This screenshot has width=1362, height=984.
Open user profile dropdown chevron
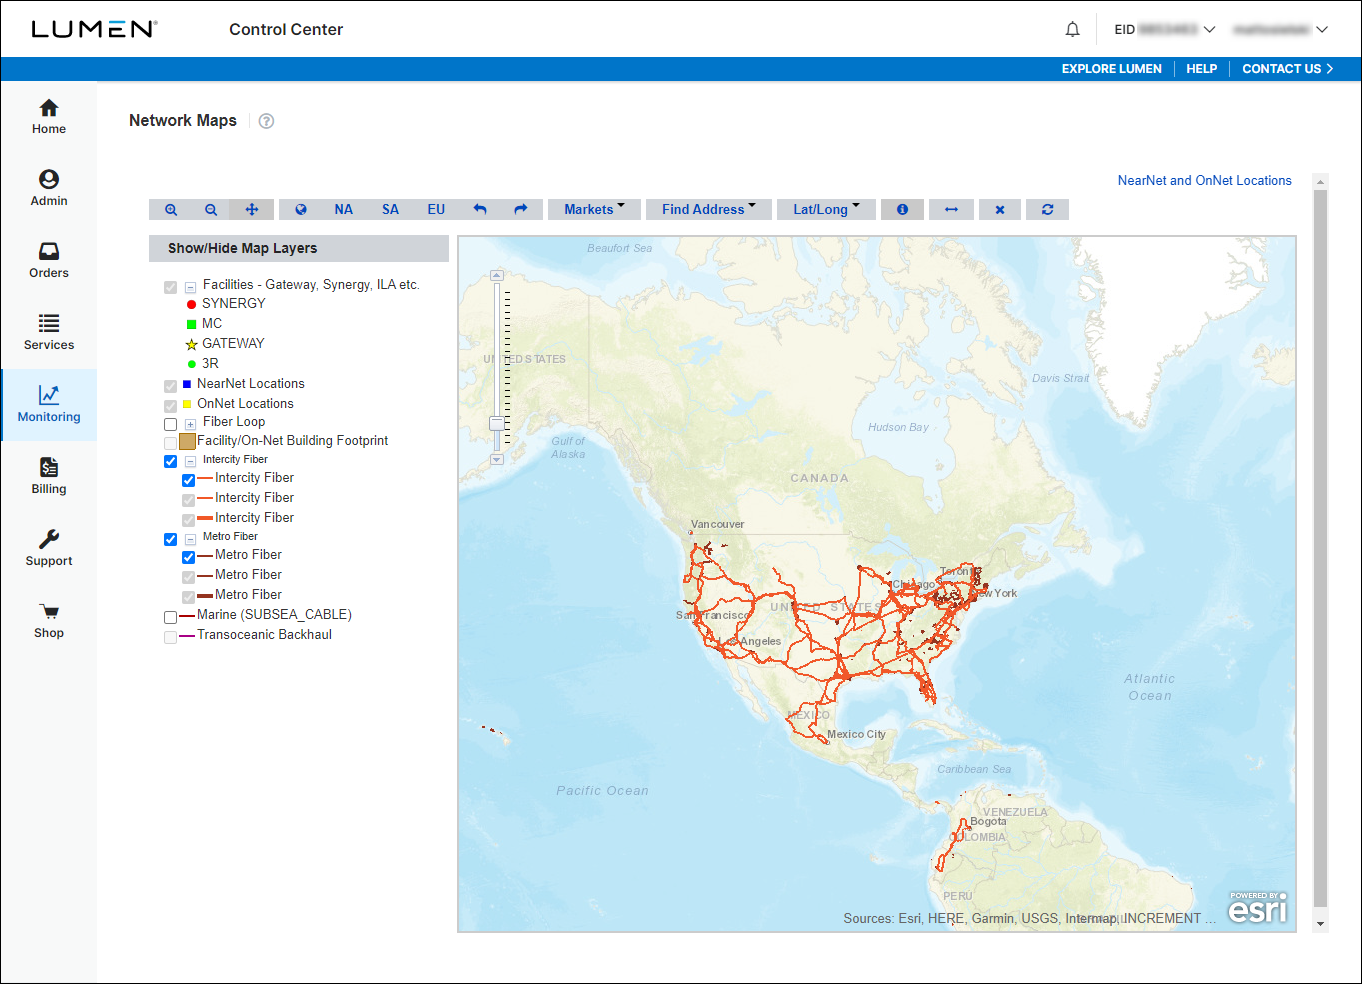point(1322,30)
